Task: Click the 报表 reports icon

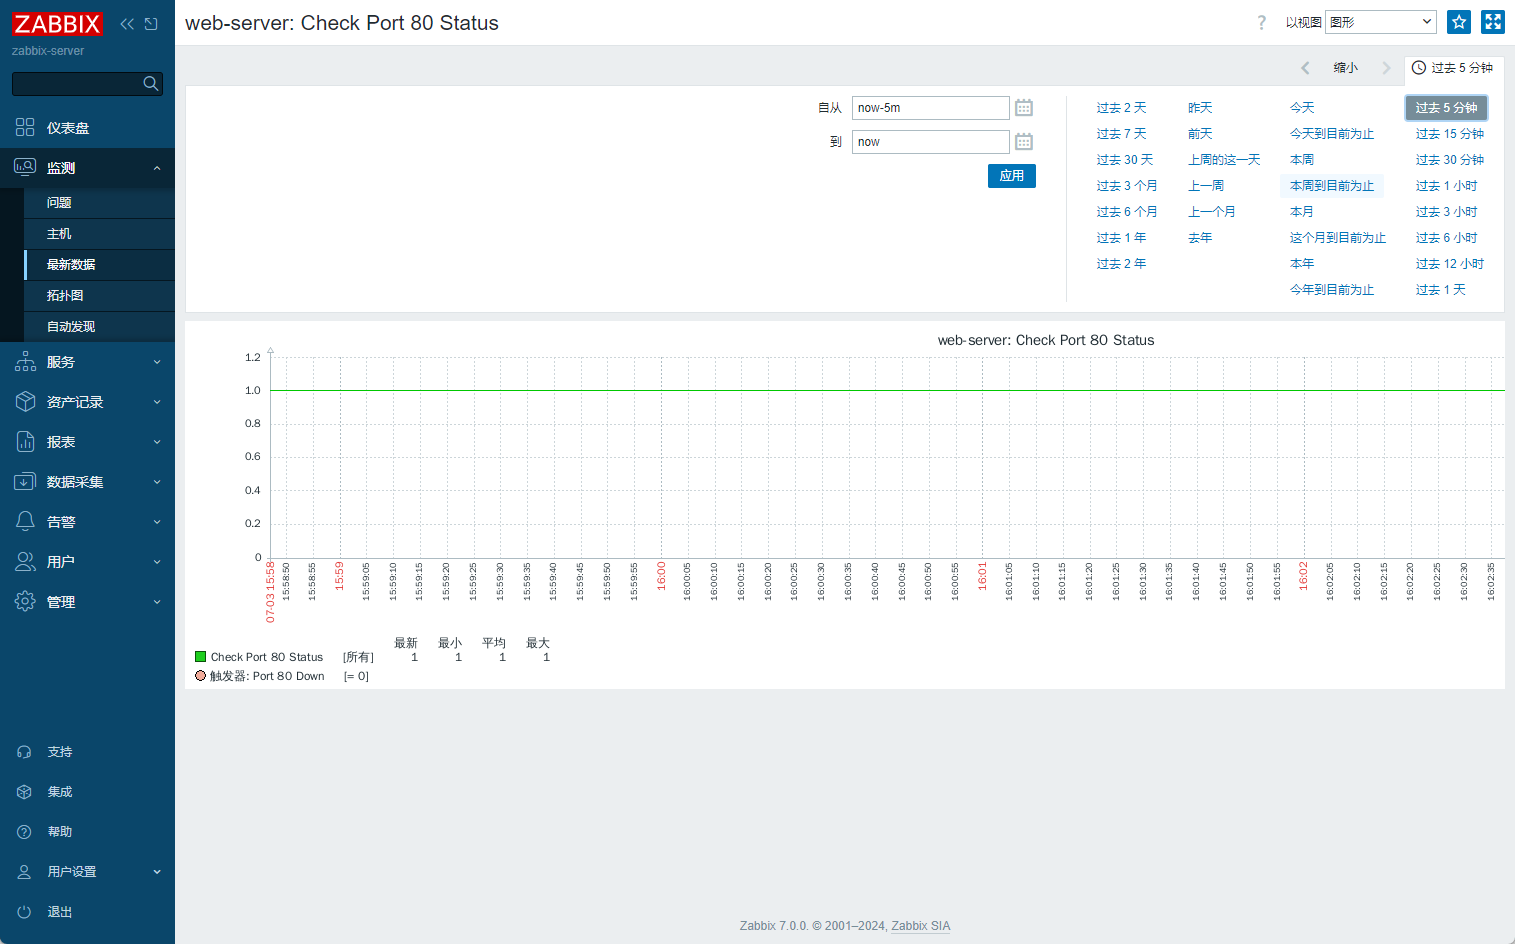Action: [x=25, y=441]
